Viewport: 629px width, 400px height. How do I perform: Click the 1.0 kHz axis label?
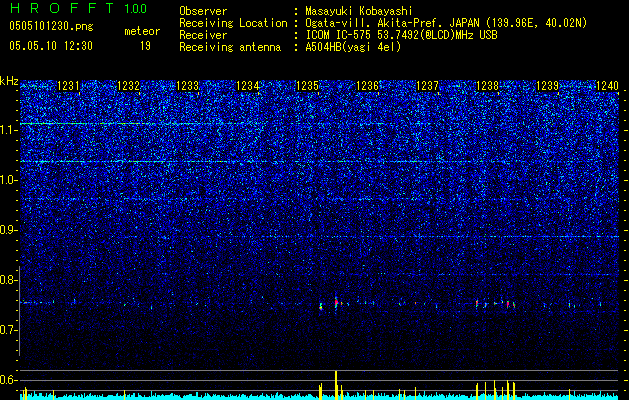[8, 180]
